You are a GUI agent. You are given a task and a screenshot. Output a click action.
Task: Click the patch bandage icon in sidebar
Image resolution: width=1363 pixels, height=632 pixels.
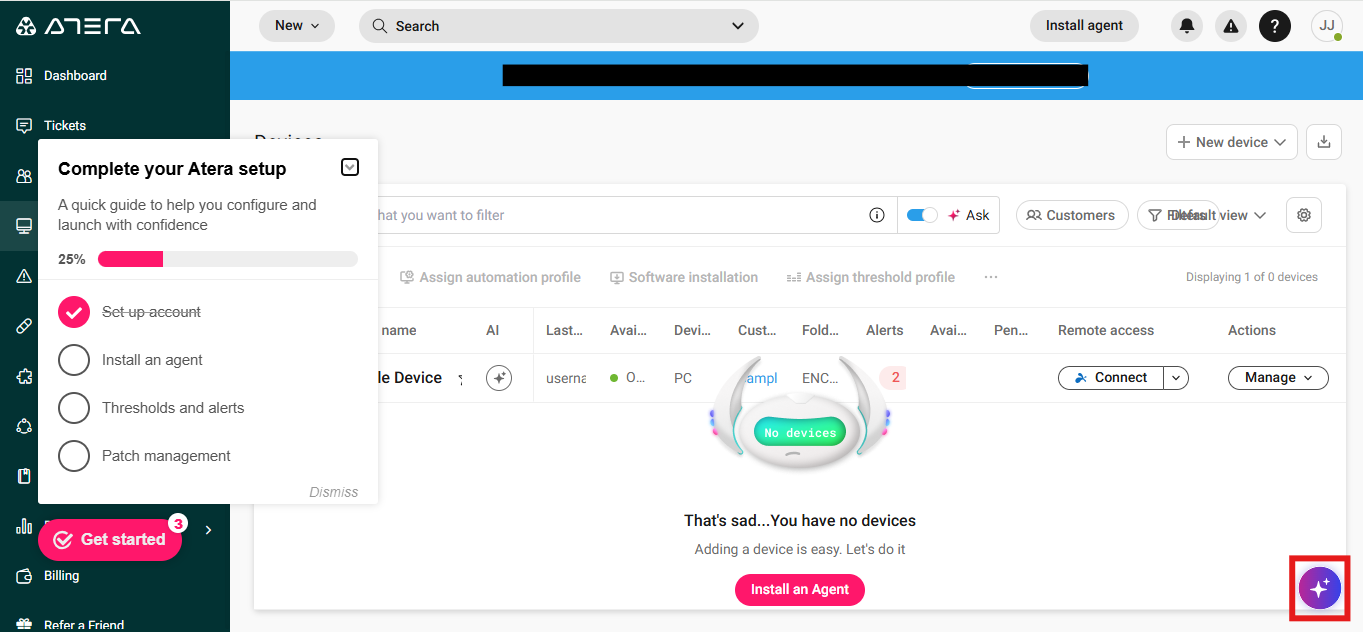(x=25, y=326)
